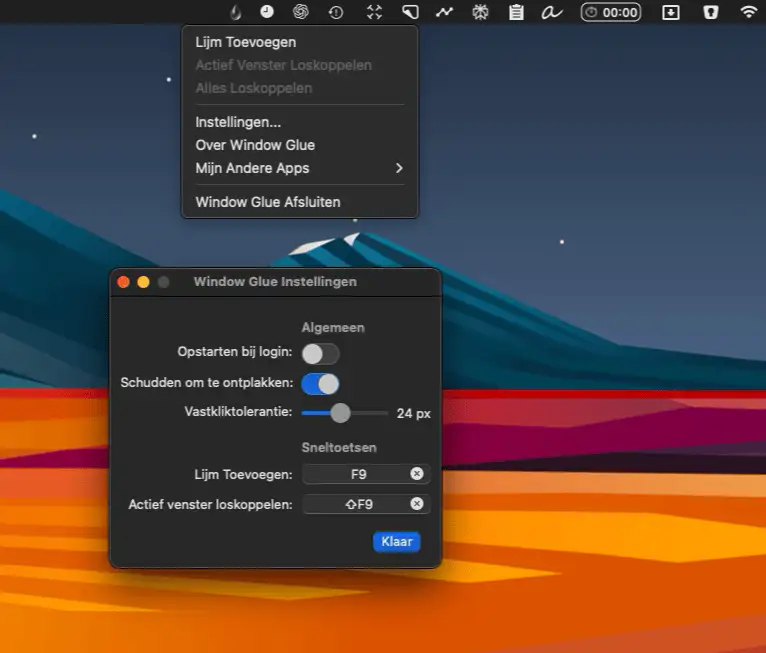Click the Schudden om te ontplakken label
Image resolution: width=766 pixels, height=653 pixels.
pos(207,382)
